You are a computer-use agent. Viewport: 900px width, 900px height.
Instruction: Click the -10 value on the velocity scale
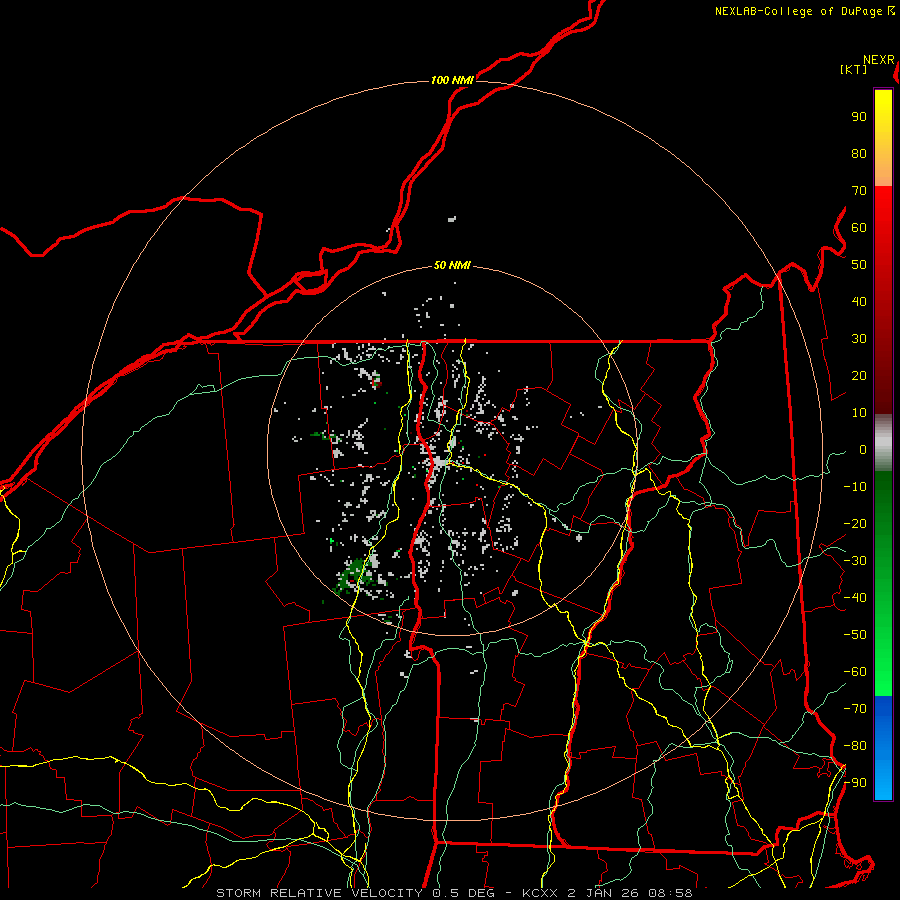[x=855, y=487]
